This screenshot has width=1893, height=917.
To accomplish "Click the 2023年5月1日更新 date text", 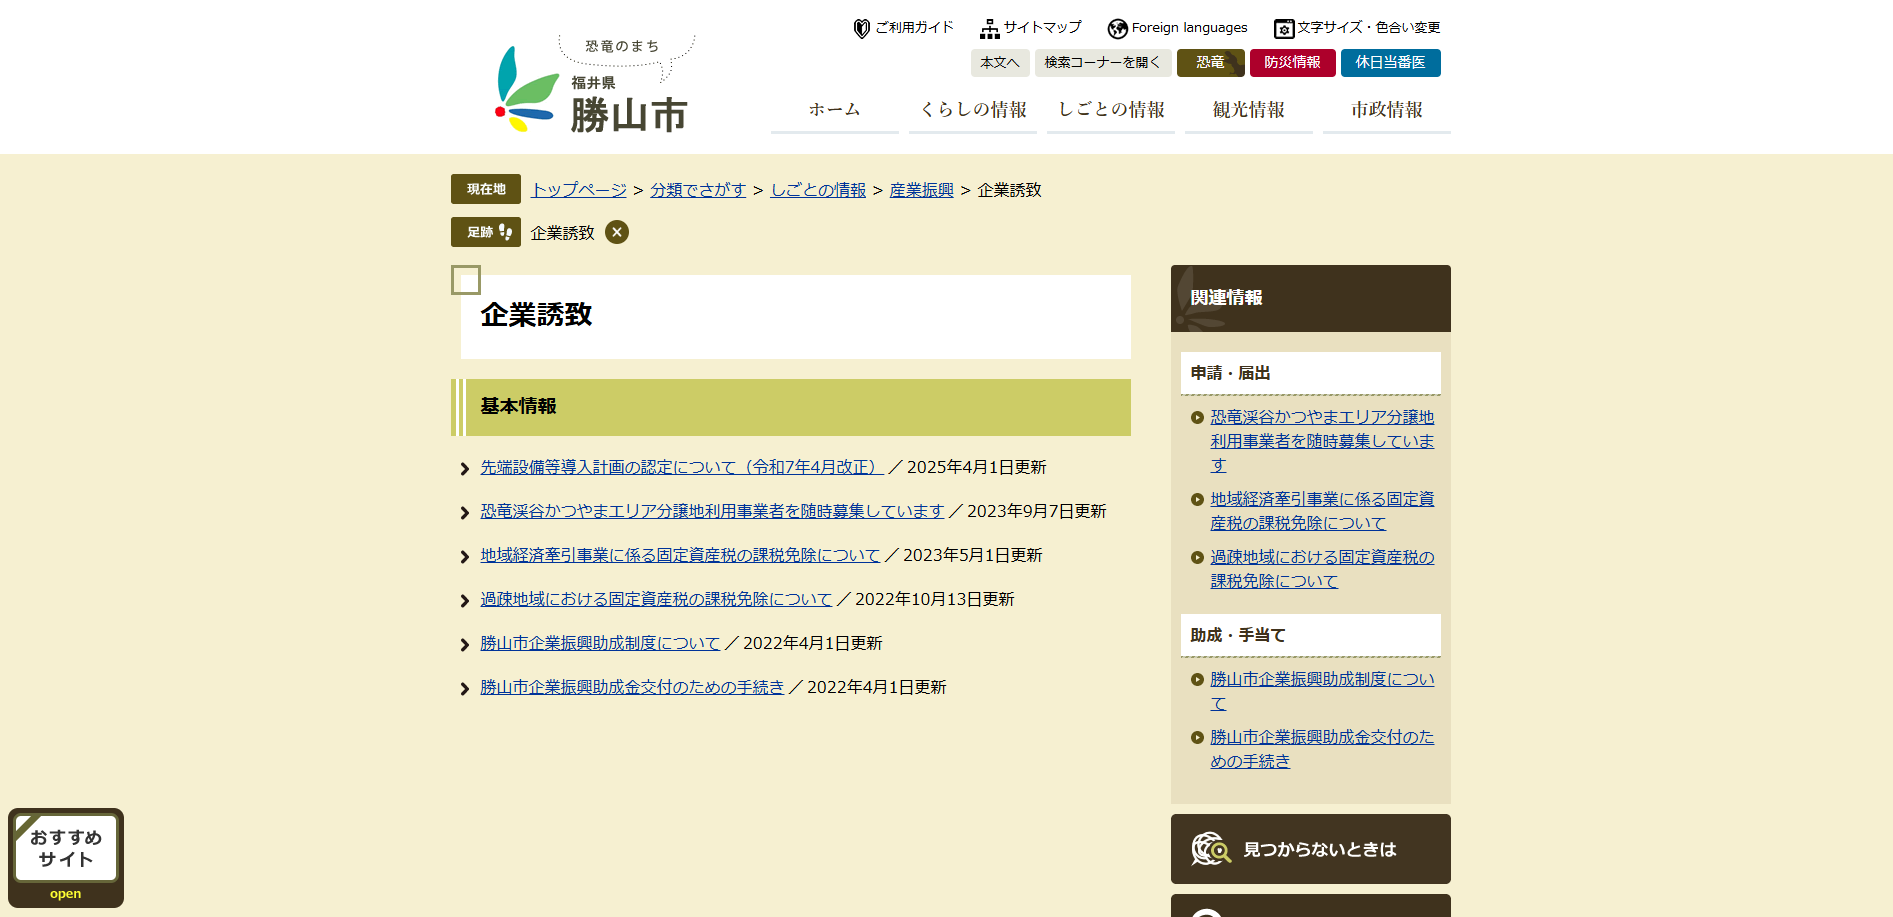I will click(972, 555).
